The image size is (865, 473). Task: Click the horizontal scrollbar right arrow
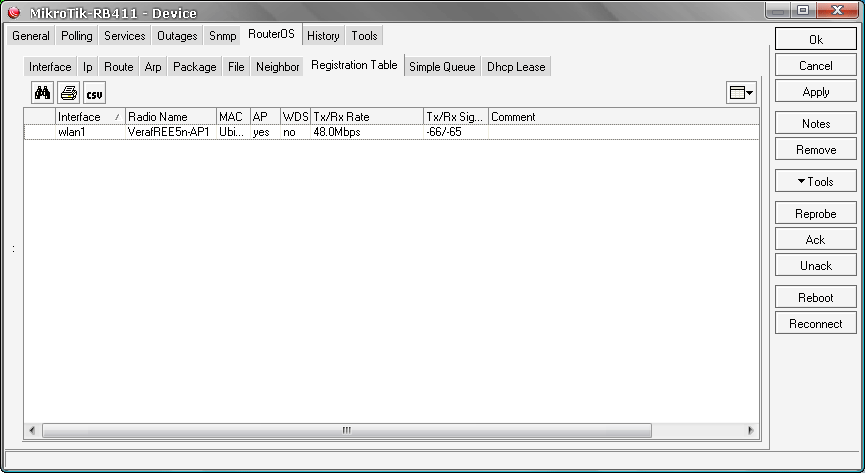point(750,430)
